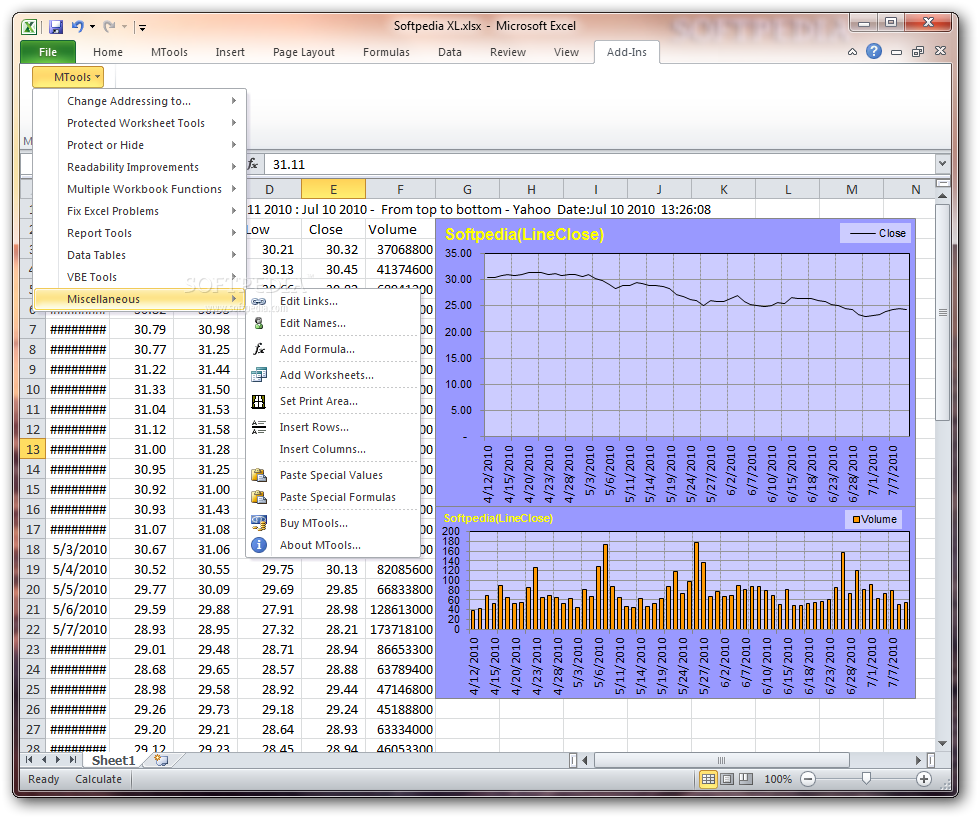
Task: Open the Excel Help question mark icon
Action: tap(874, 51)
